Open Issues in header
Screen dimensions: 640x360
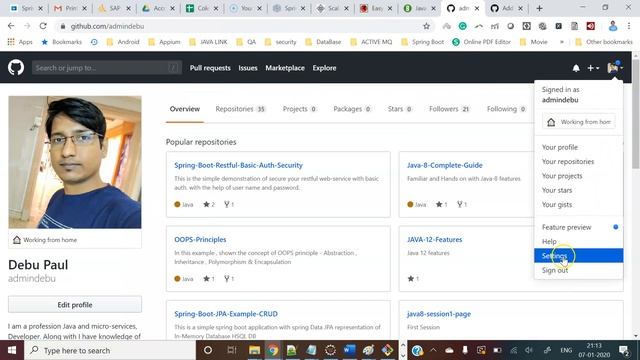point(248,68)
